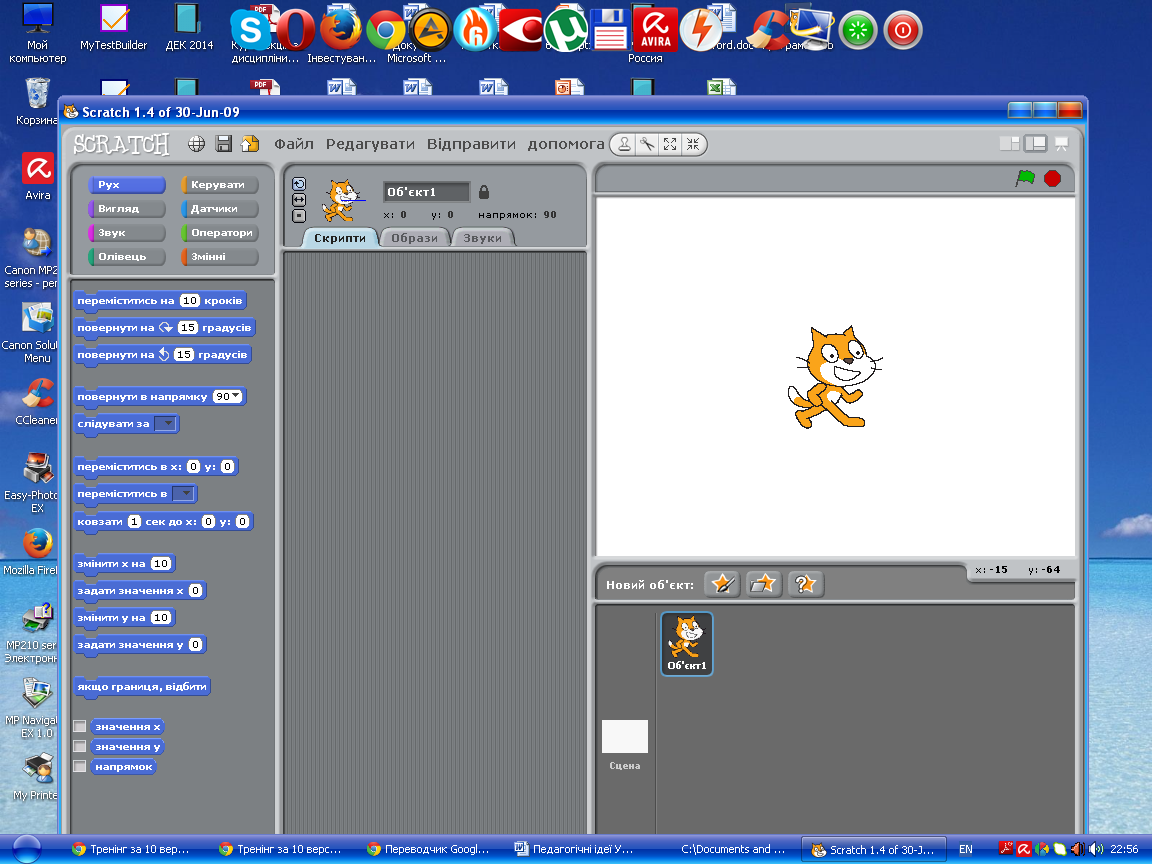The width and height of the screenshot is (1152, 864).
Task: Get a surprise sprite with question-mark icon
Action: click(805, 584)
